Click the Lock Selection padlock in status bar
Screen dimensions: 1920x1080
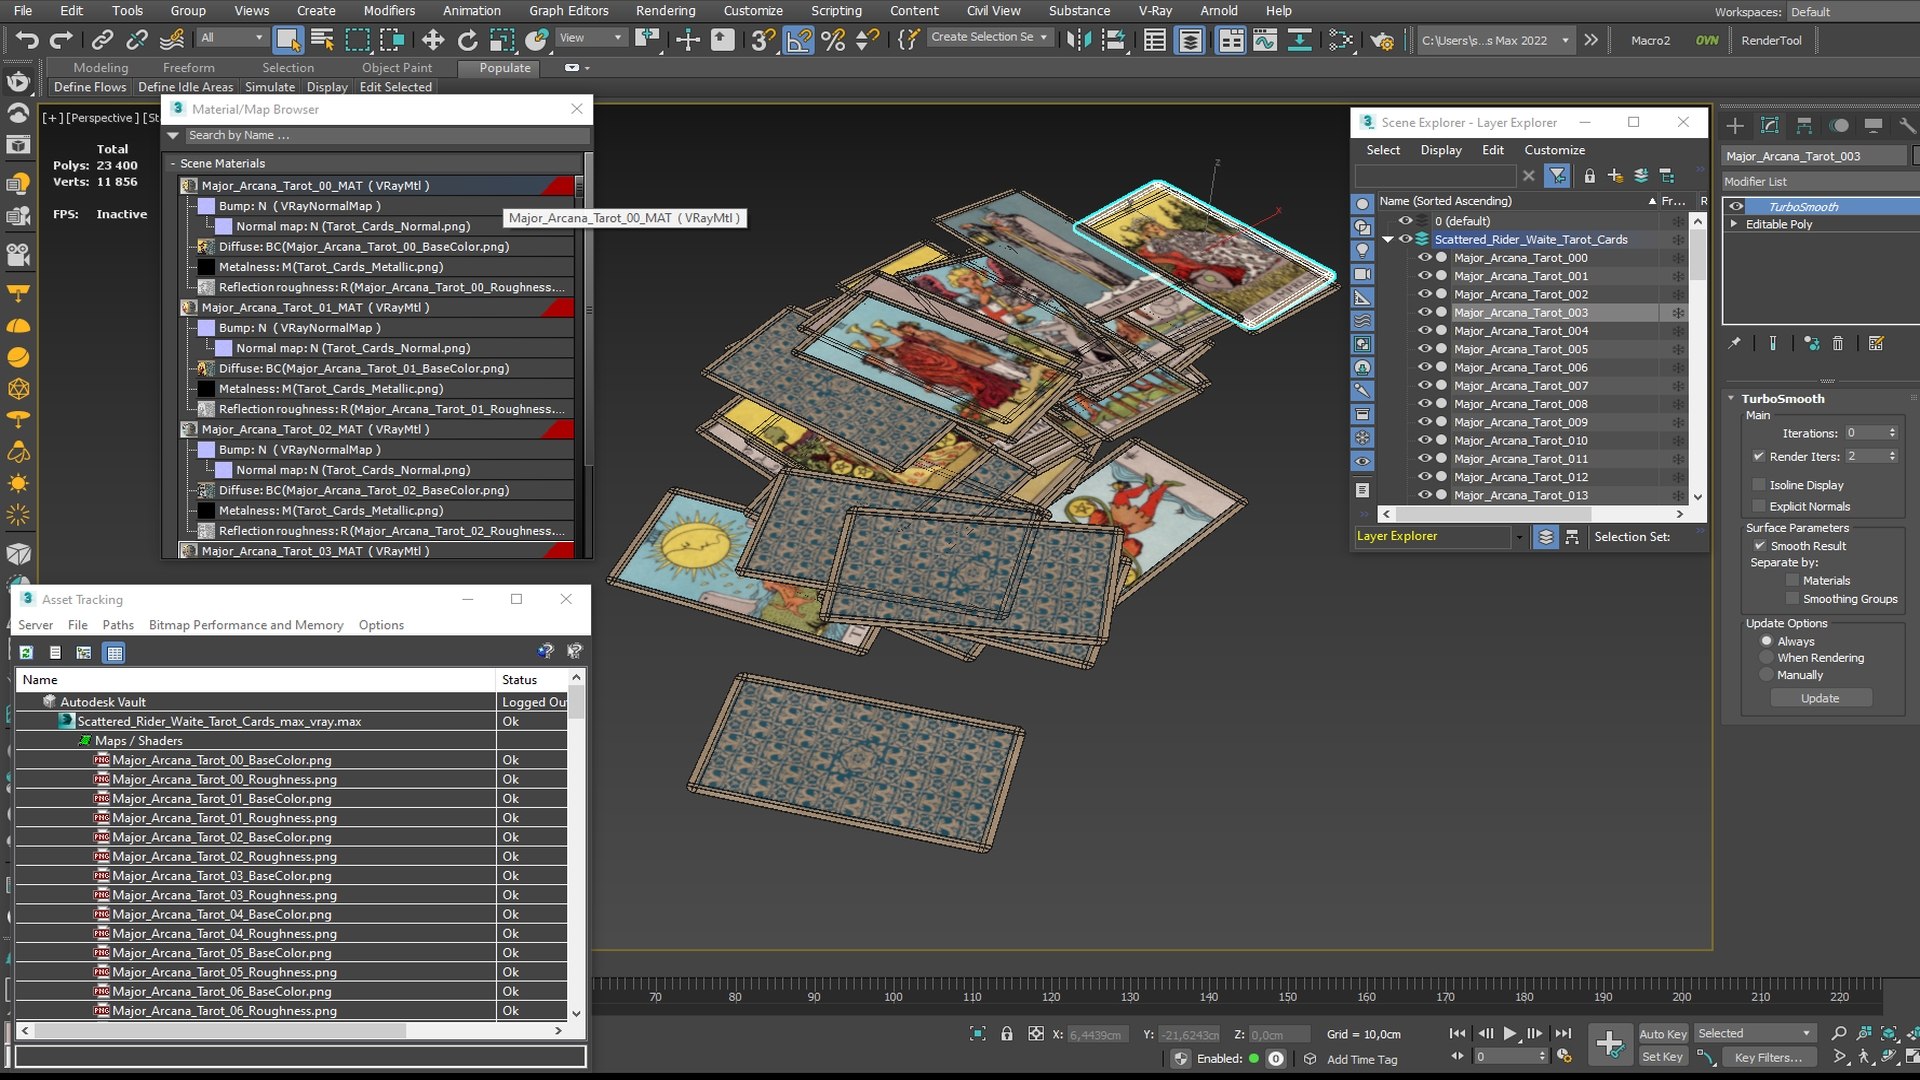point(1007,1034)
